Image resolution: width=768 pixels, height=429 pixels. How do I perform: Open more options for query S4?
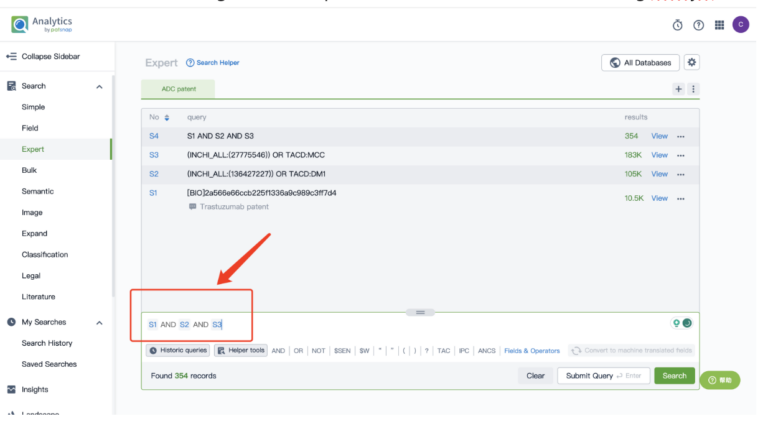click(x=681, y=136)
